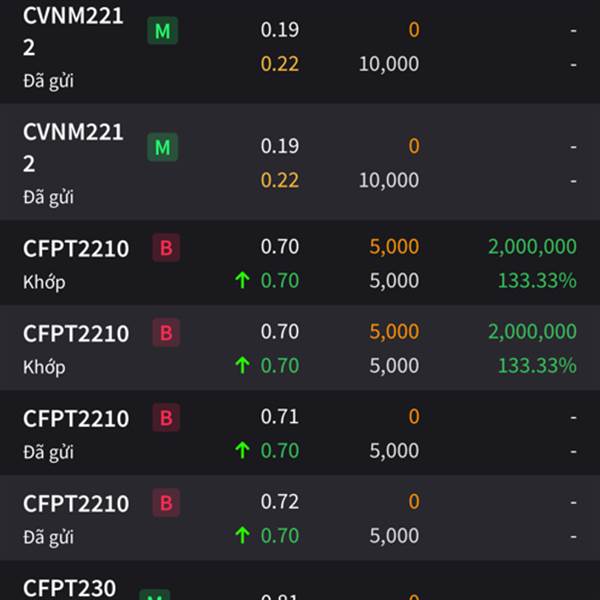Tap the 2,000,000 value on first matched order
The height and width of the screenshot is (600, 600).
pos(532,246)
